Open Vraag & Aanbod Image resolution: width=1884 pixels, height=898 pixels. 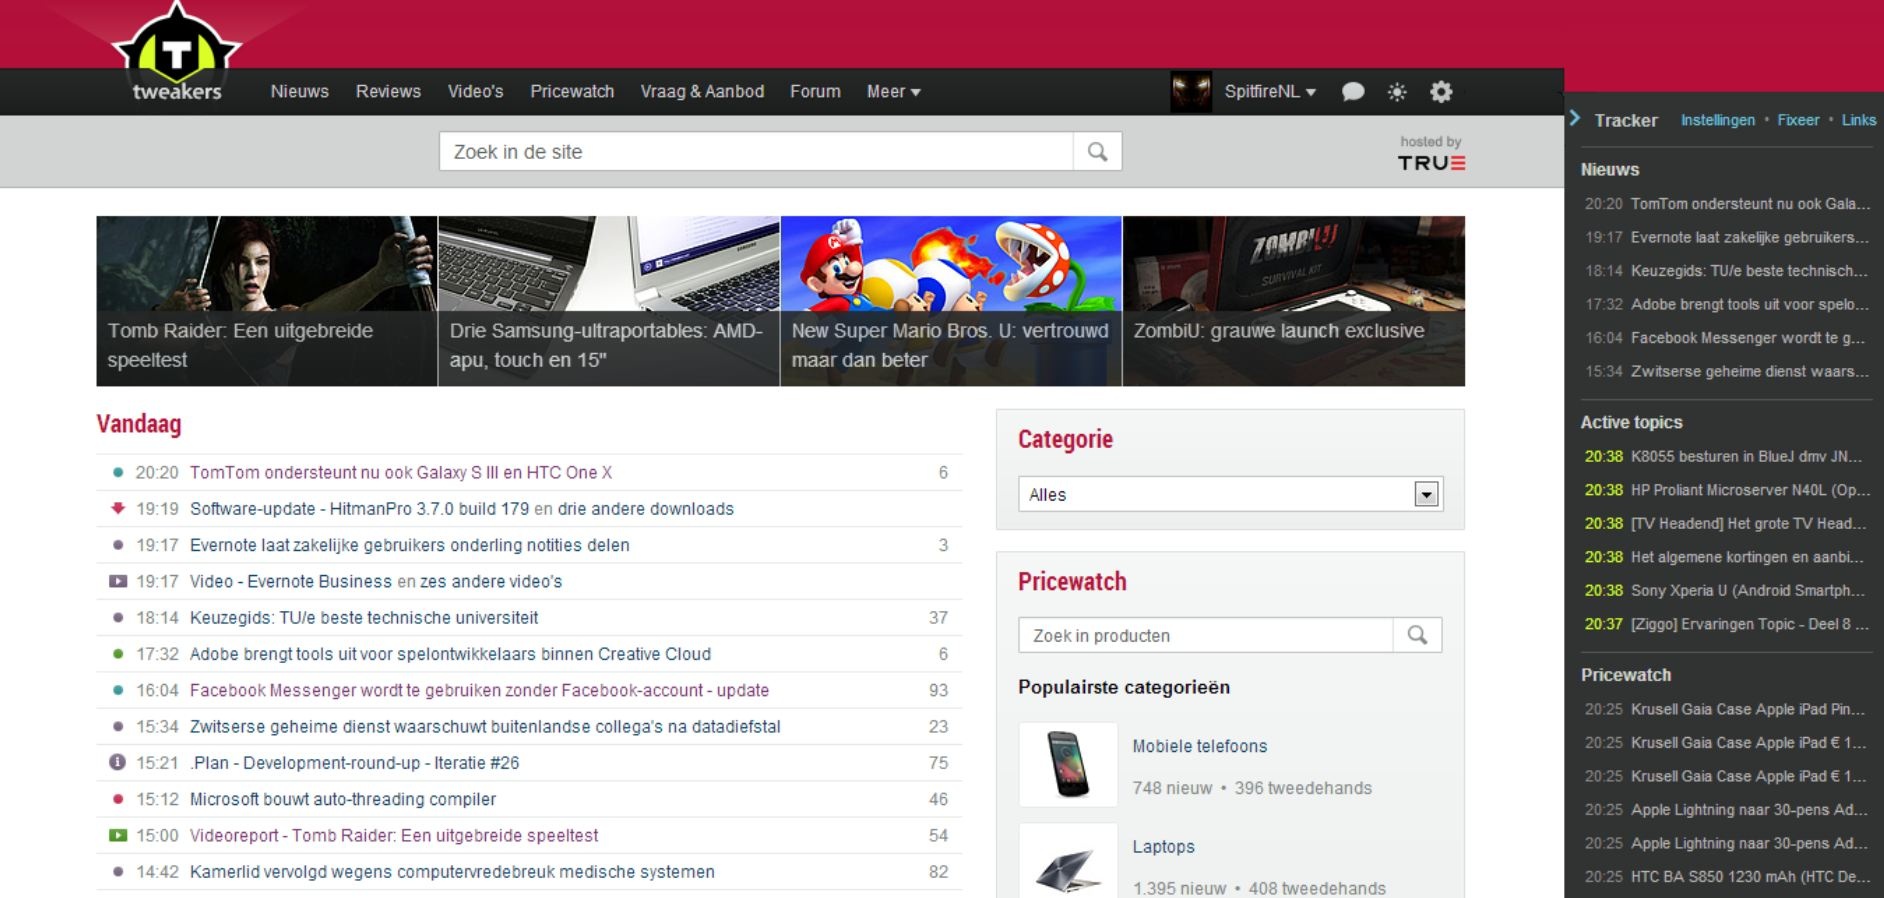click(702, 92)
